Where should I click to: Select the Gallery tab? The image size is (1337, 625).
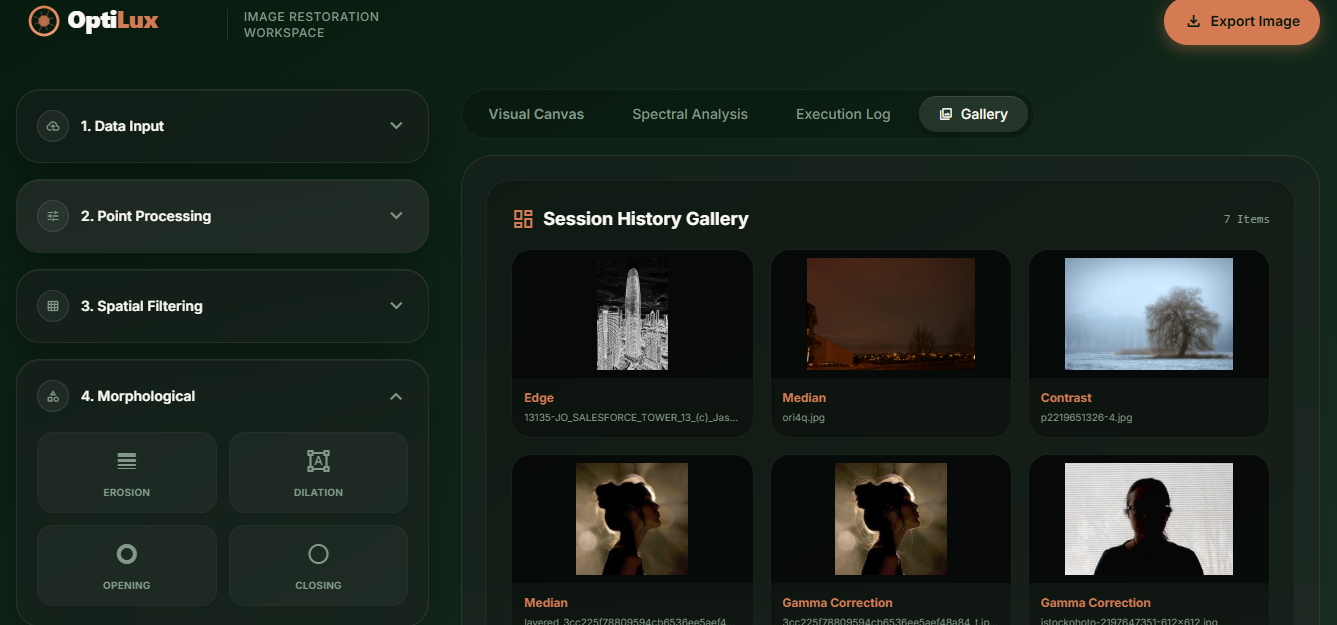(973, 114)
